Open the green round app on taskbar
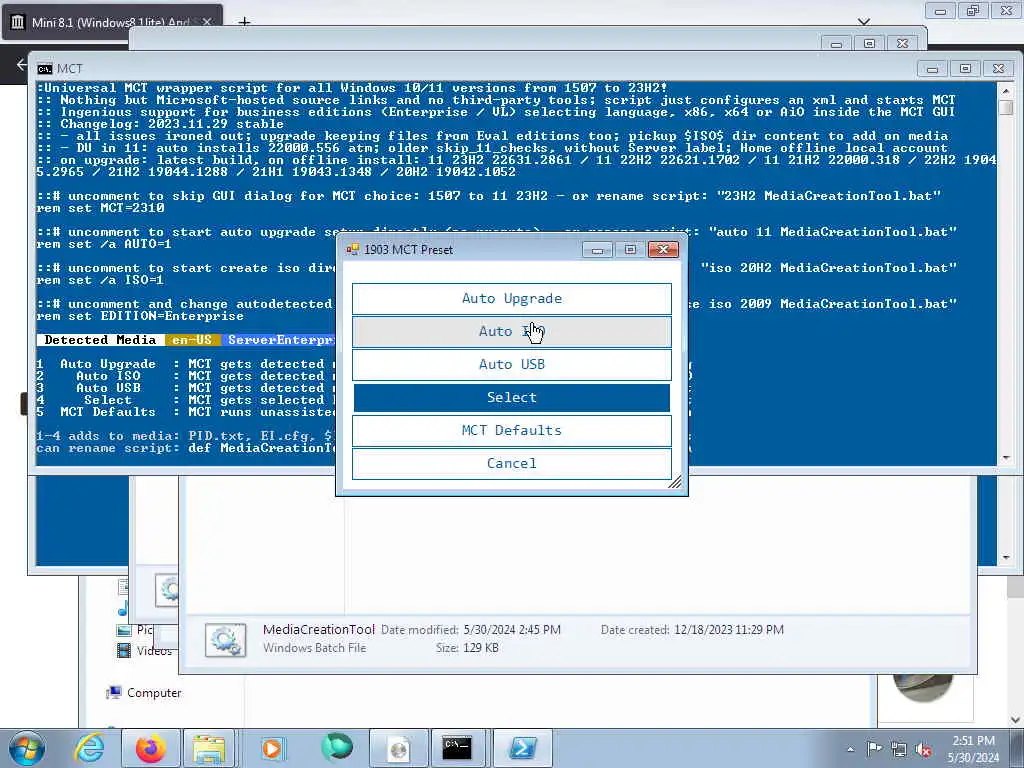The image size is (1024, 768). point(337,748)
